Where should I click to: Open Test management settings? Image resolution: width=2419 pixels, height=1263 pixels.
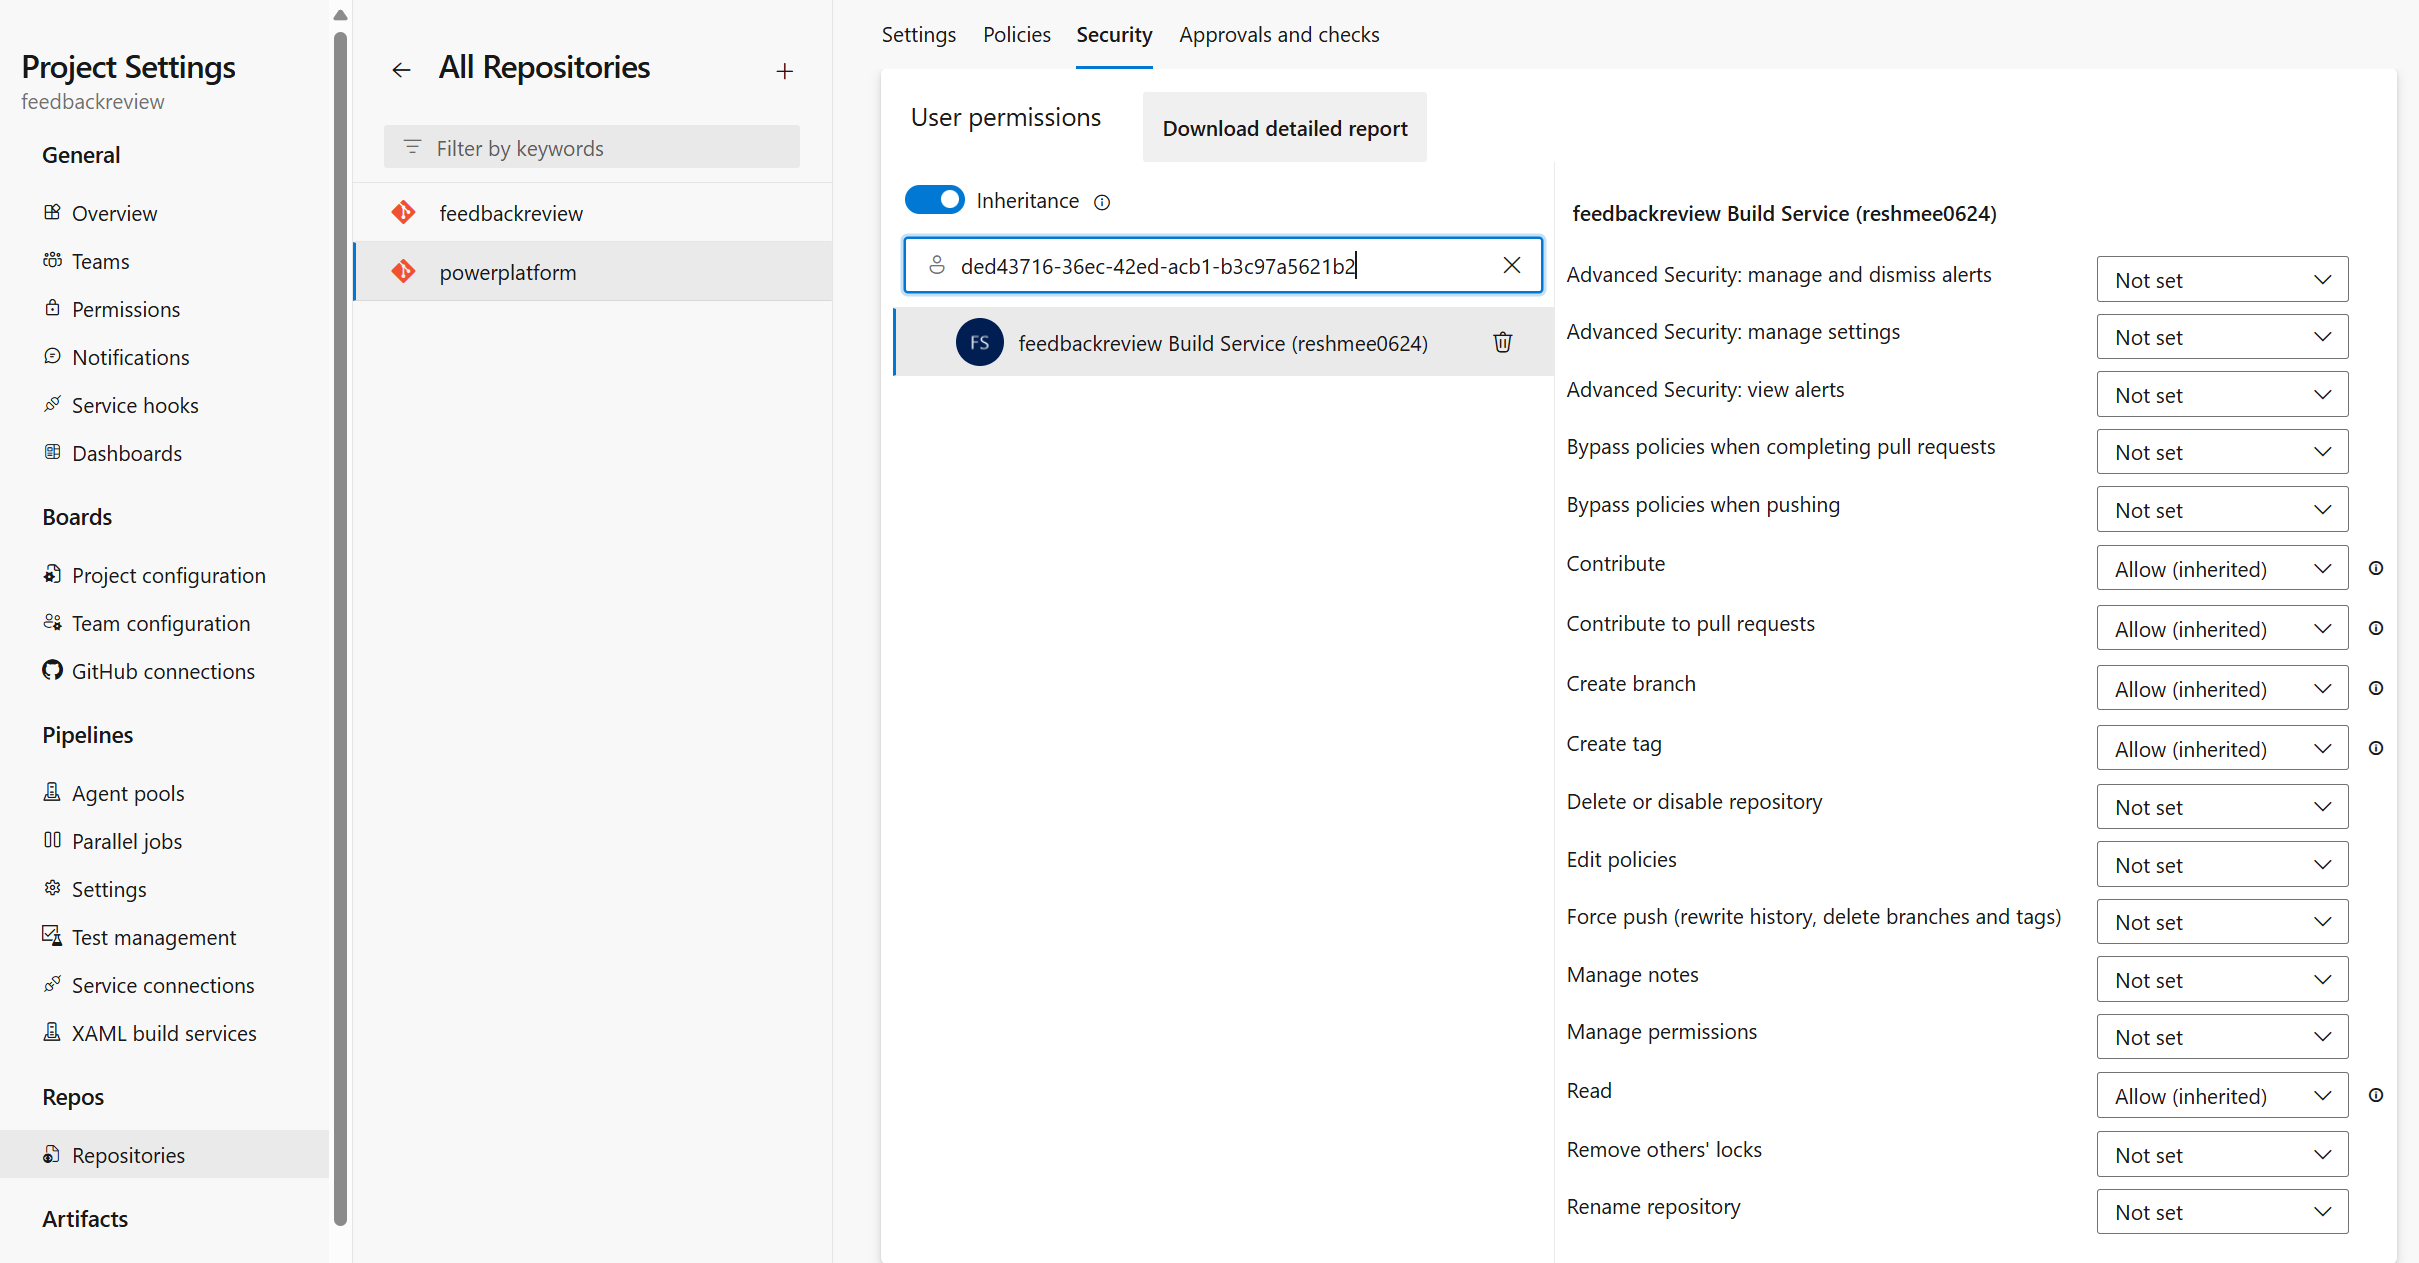click(x=153, y=937)
